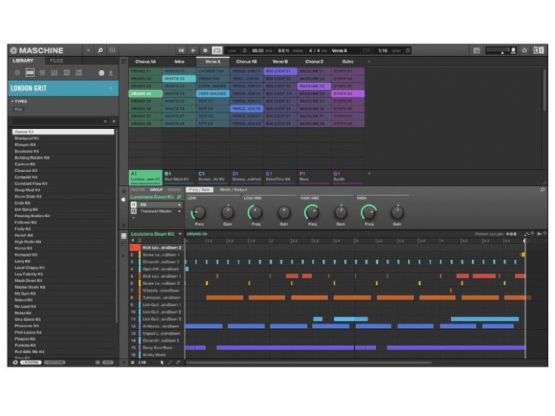Add plug-in with plus below Transient Master

click(133, 218)
